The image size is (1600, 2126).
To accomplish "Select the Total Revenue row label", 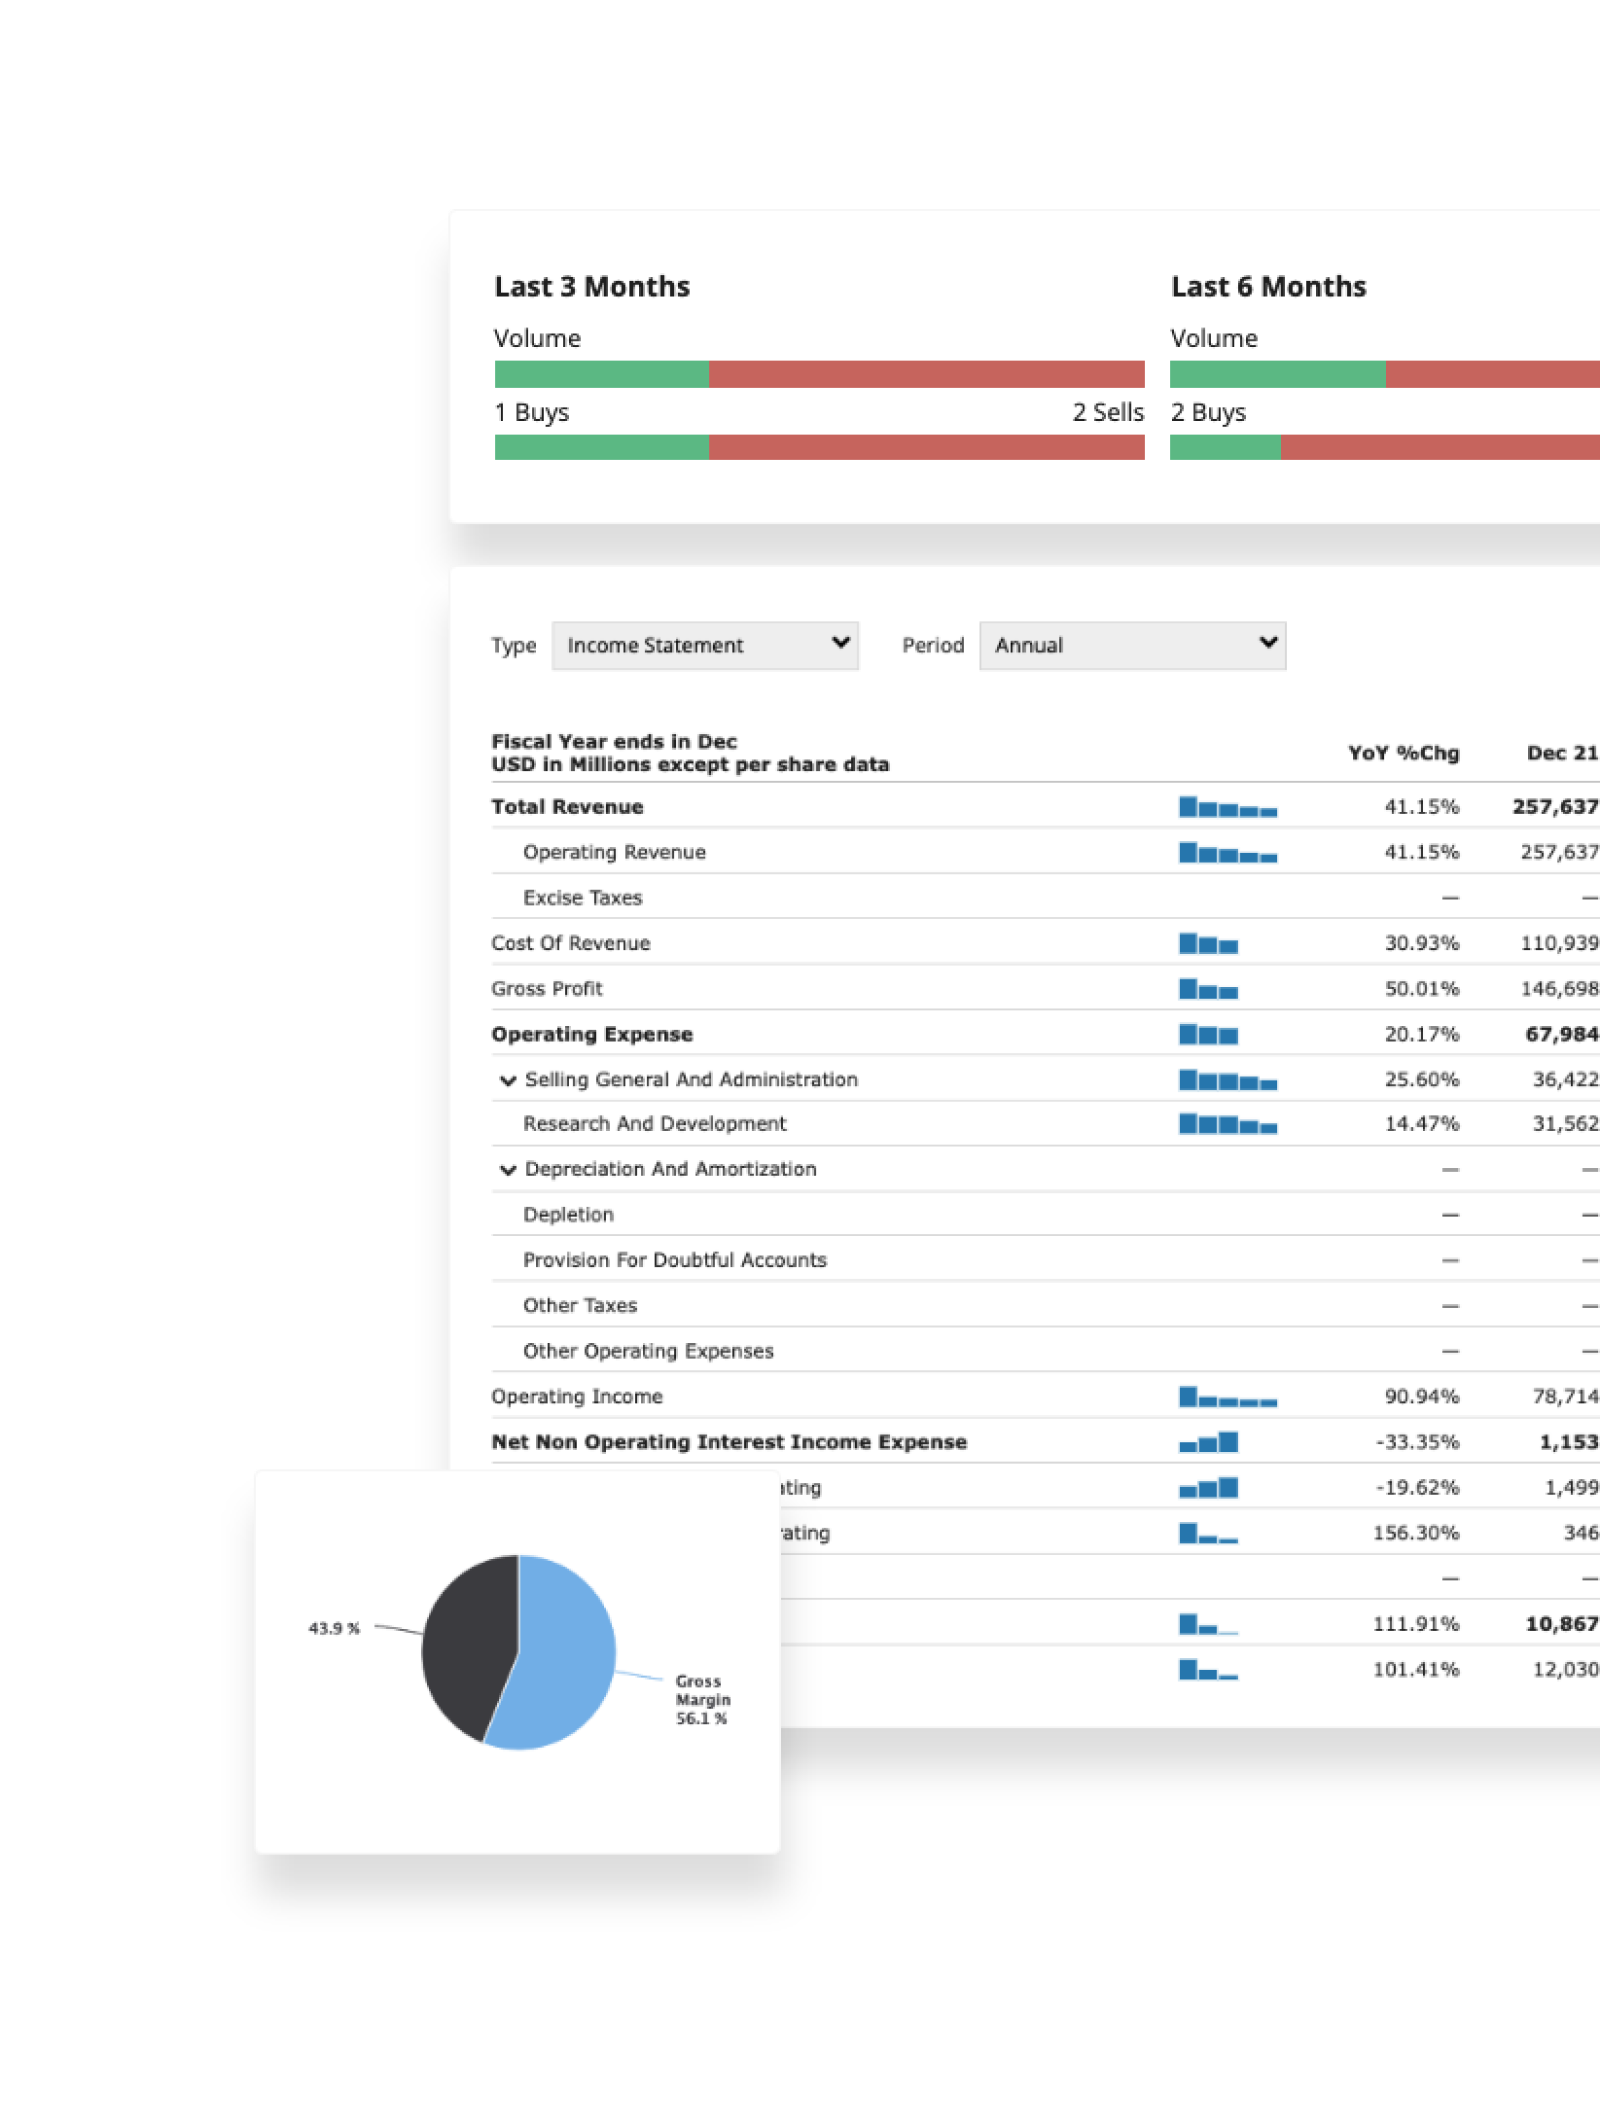I will [x=567, y=807].
